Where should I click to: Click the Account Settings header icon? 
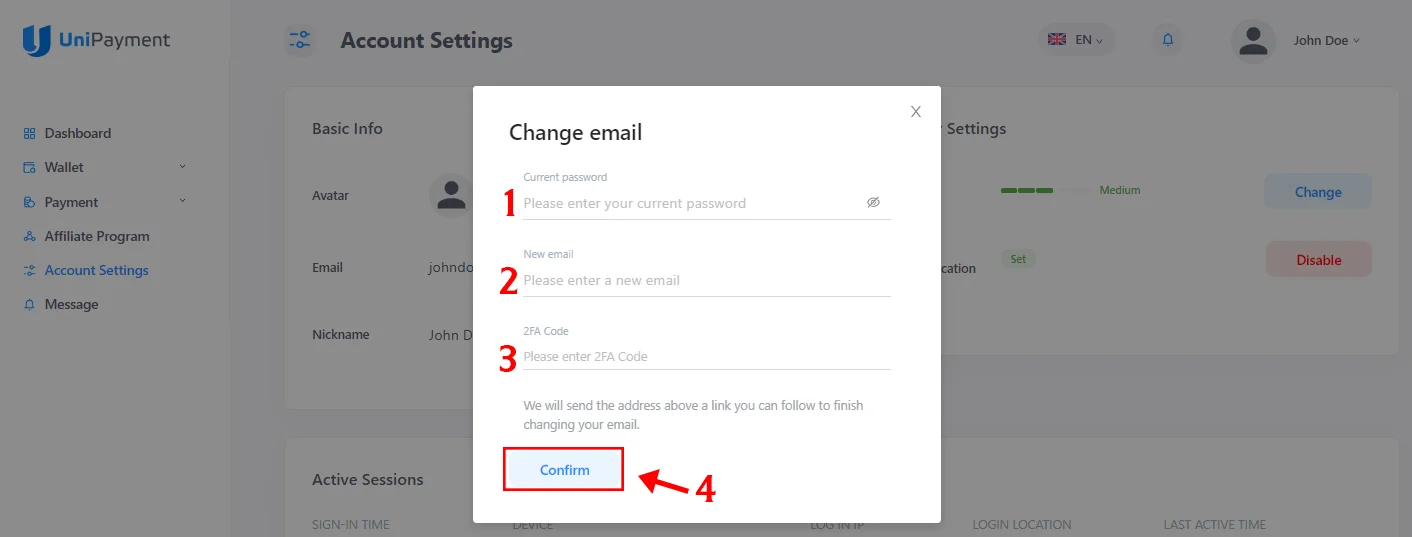click(299, 41)
